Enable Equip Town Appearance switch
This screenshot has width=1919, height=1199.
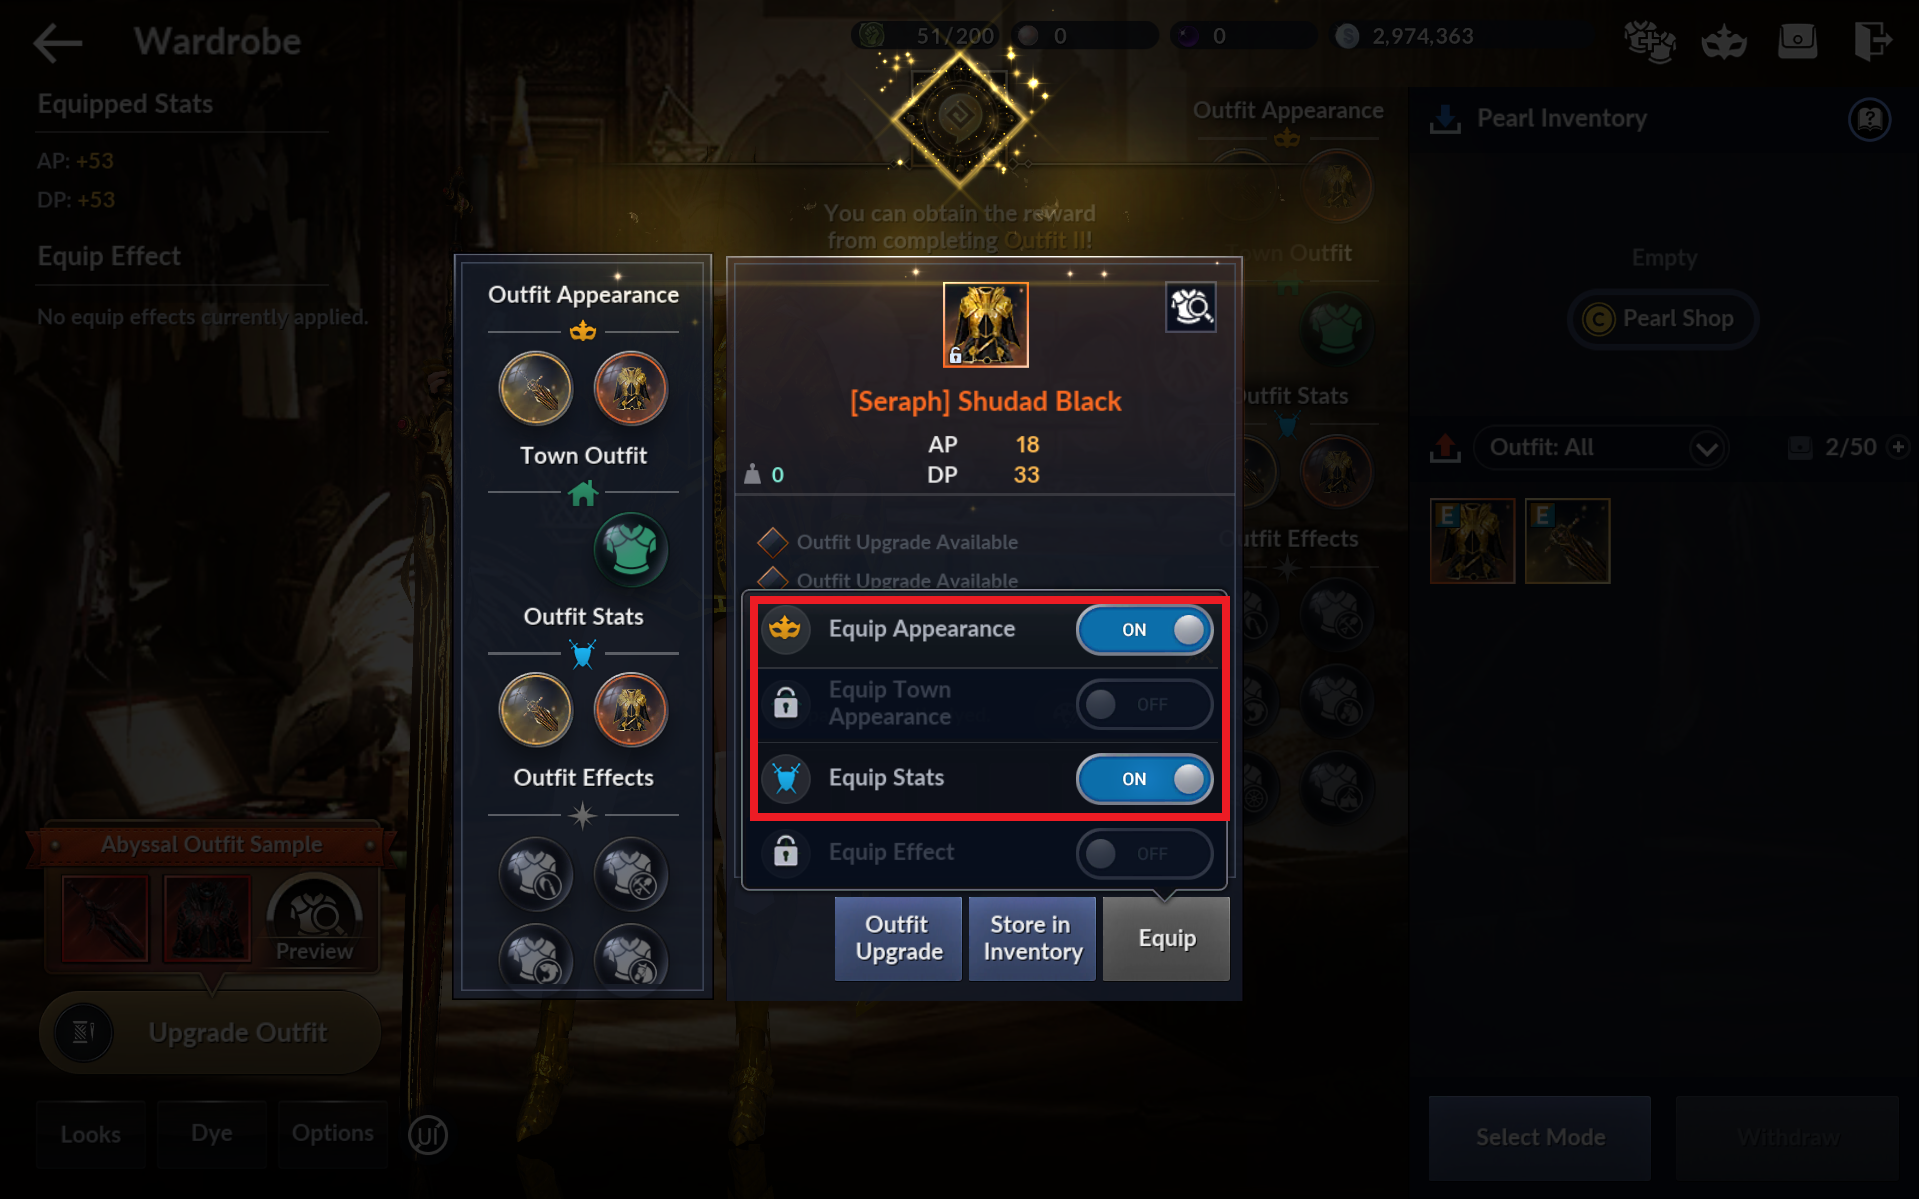click(1144, 704)
